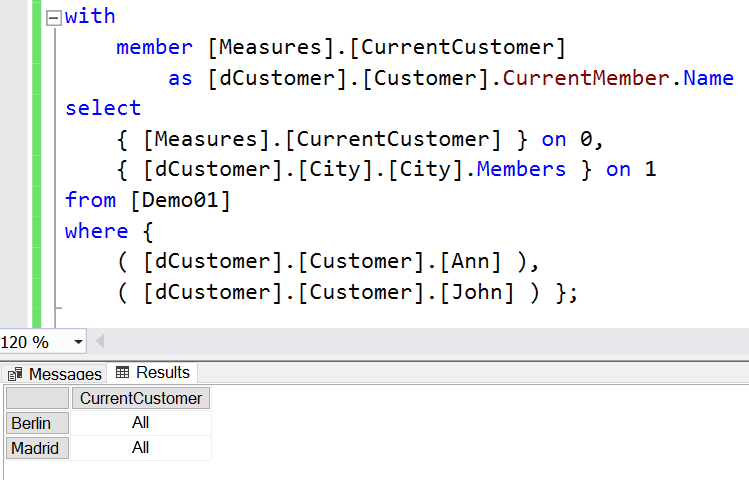
Task: Click the 'where' keyword in the editor
Action: tap(97, 231)
